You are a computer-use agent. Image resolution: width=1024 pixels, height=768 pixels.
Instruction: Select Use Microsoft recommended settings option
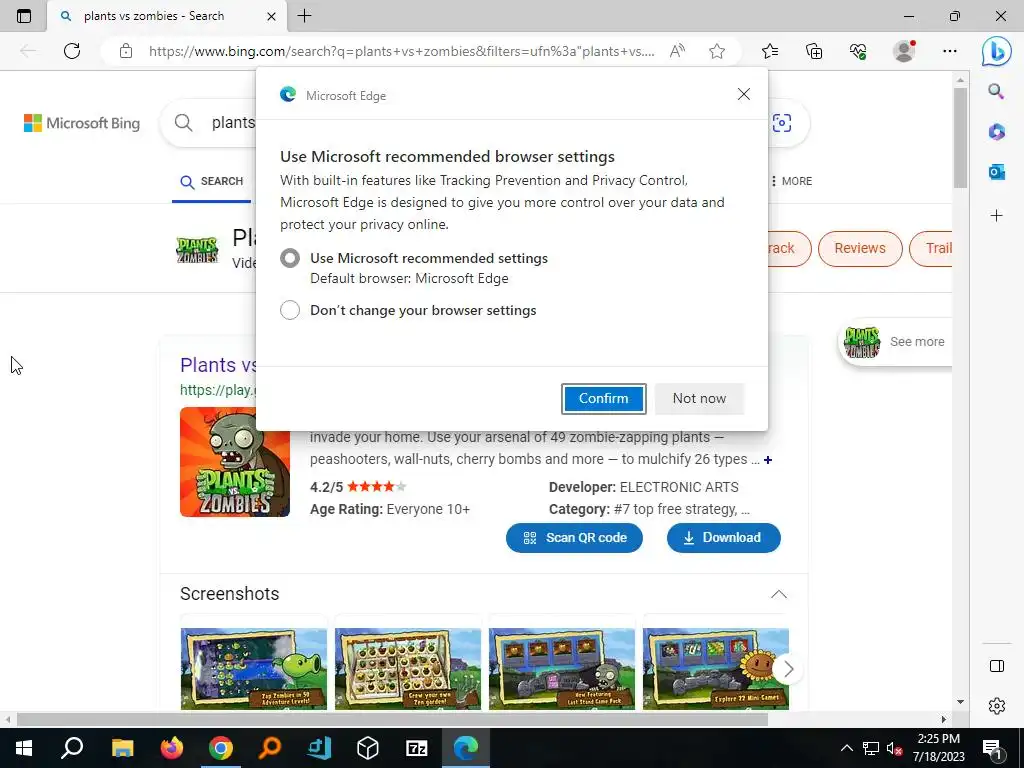point(290,258)
